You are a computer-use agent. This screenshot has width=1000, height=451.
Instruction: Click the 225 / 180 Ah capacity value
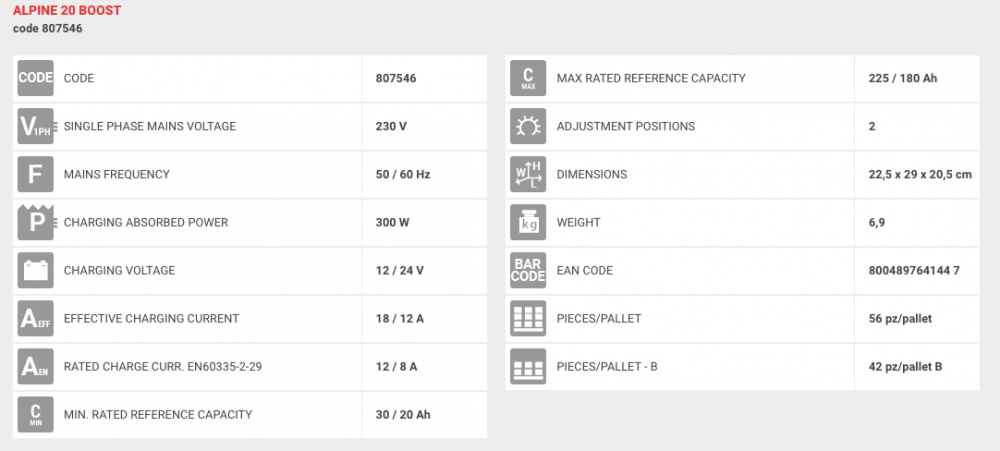tap(902, 78)
